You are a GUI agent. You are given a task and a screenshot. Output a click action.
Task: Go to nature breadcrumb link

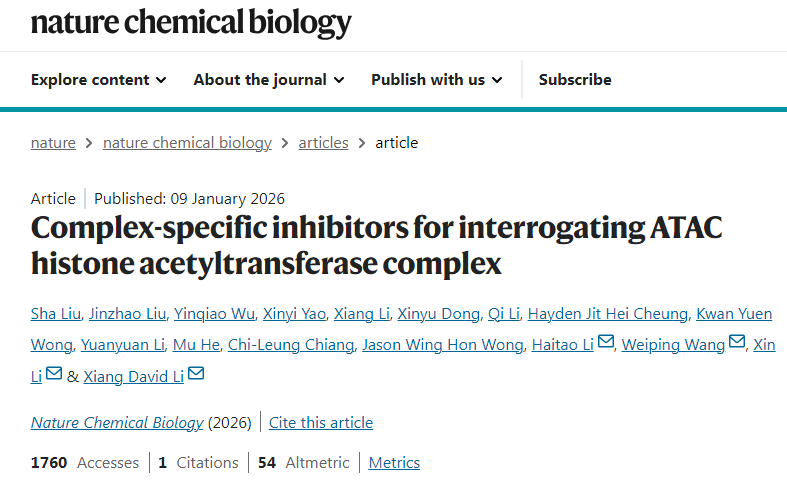point(53,143)
